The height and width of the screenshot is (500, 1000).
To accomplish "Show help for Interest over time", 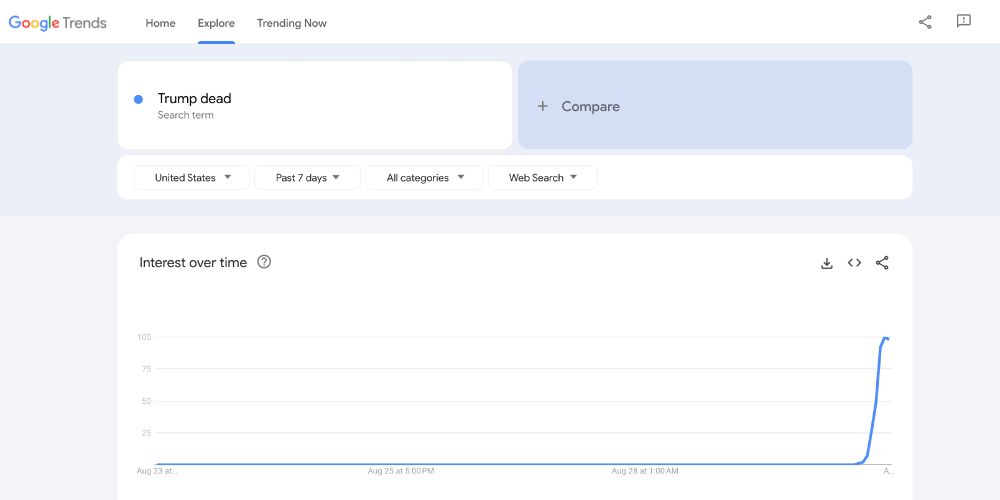I will 264,261.
